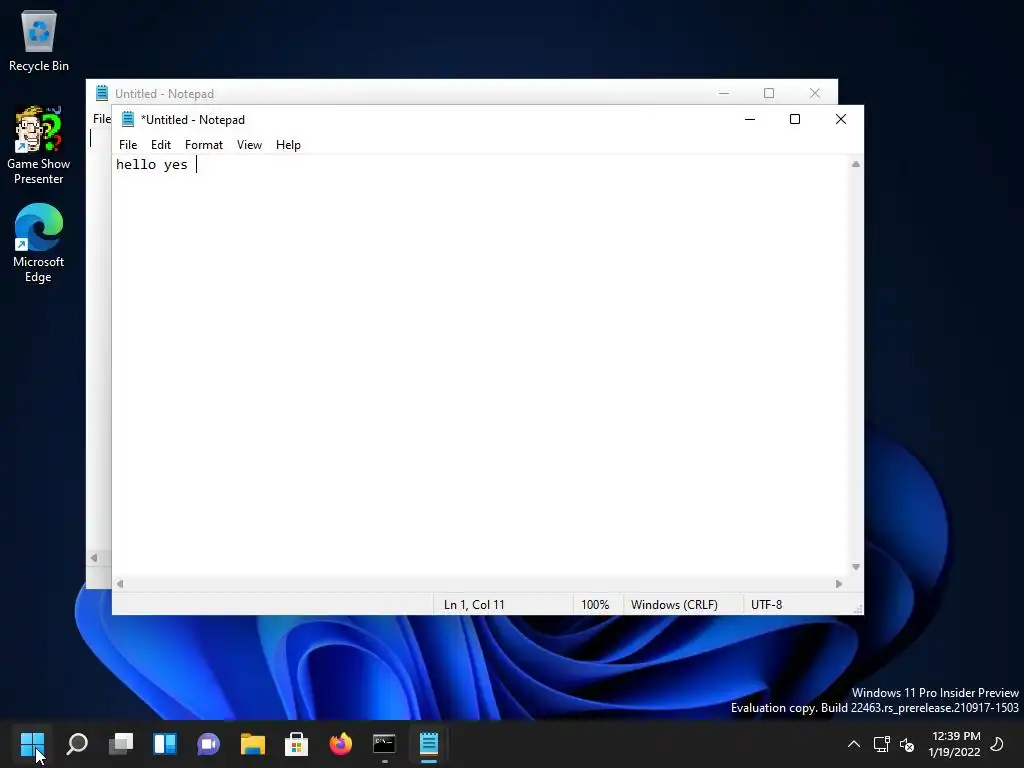Screen dimensions: 1024x768
Task: Maximize the front *Untitled Notepad window
Action: (795, 119)
